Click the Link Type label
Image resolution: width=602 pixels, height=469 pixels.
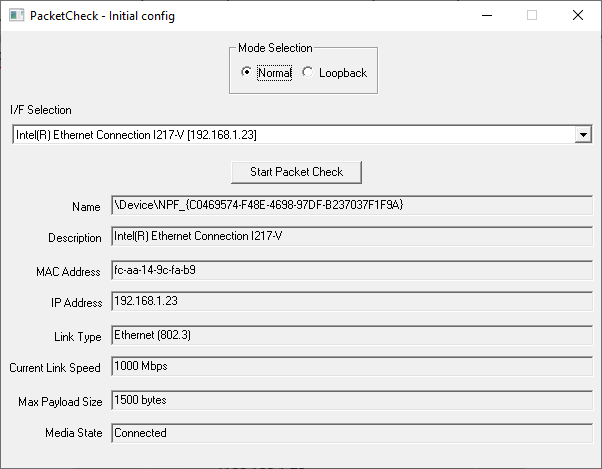click(x=78, y=337)
